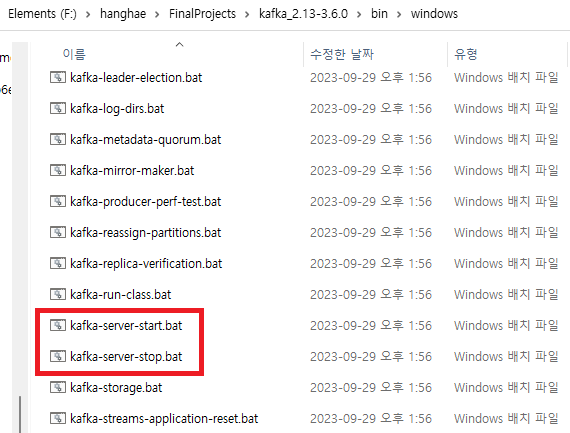Select the kafka-server-start.bat file icon
570x433 pixels.
pos(58,325)
